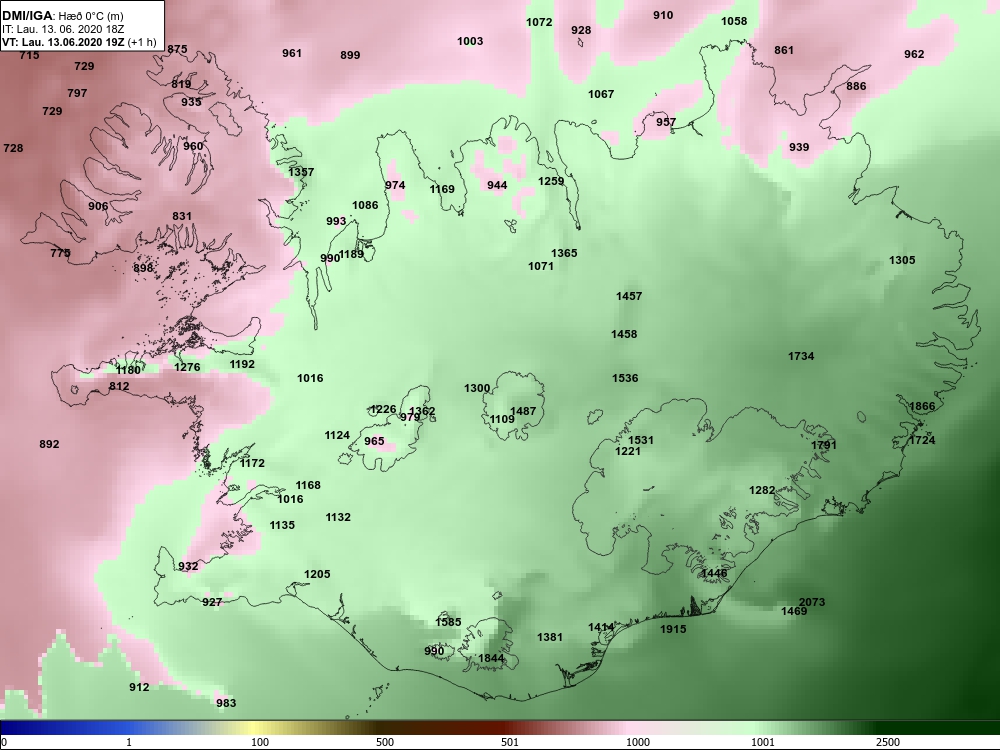Click the 1734 value in the east
Viewport: 1000px width, 750px height.
(801, 356)
